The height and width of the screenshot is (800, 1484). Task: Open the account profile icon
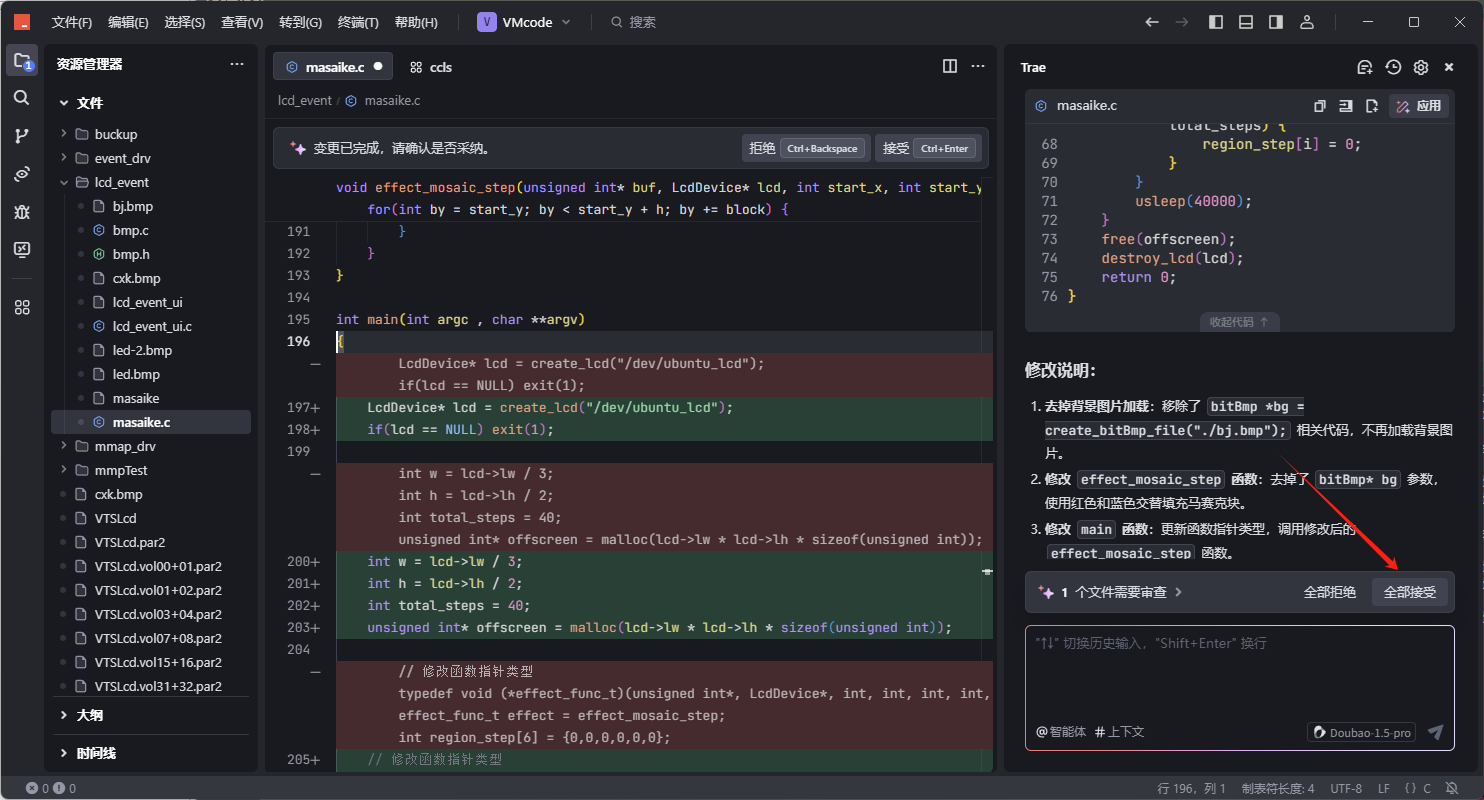pos(1306,22)
